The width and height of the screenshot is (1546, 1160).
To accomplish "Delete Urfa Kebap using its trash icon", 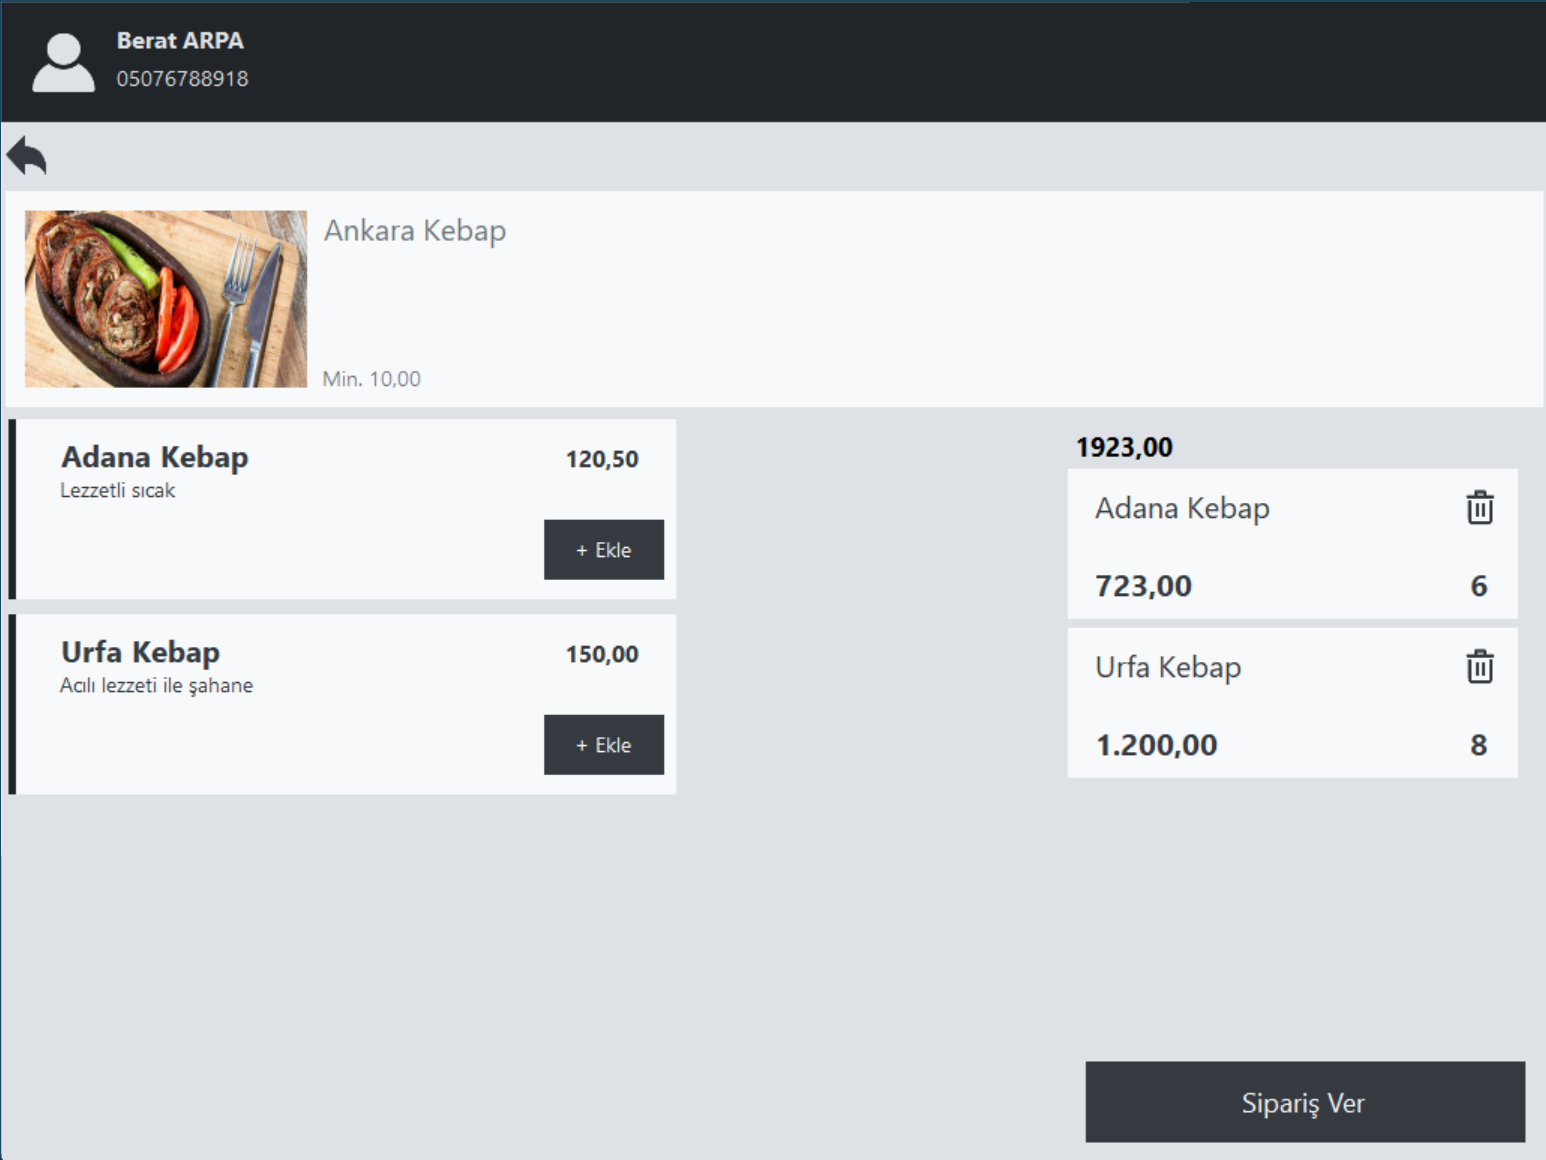I will click(x=1478, y=666).
